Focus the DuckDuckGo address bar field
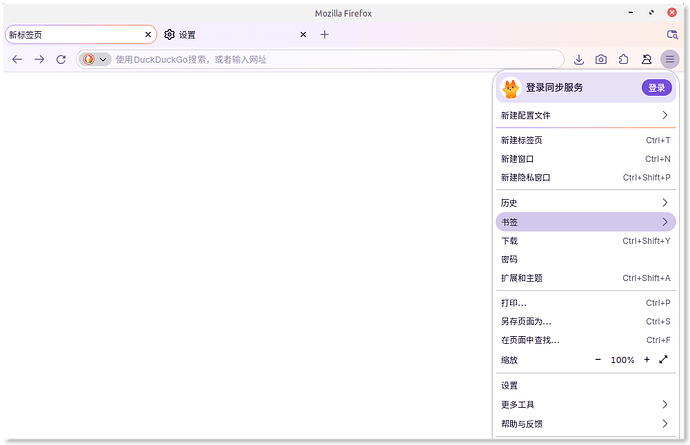The image size is (690, 445). pyautogui.click(x=320, y=59)
